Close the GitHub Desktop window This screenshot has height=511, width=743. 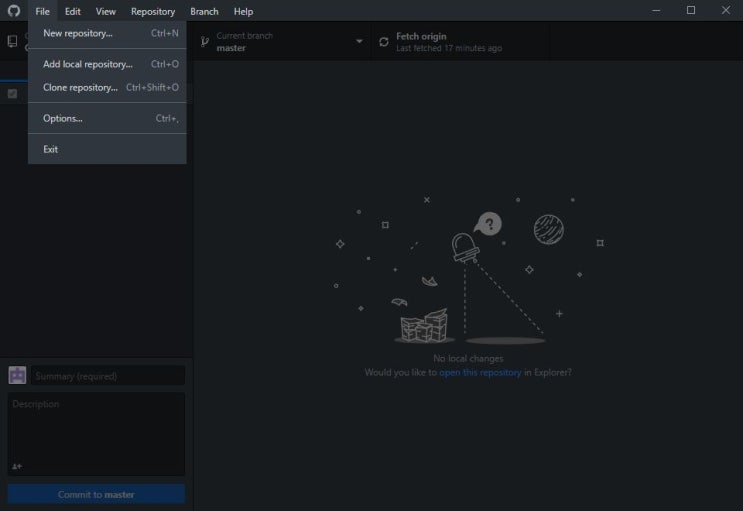[725, 10]
